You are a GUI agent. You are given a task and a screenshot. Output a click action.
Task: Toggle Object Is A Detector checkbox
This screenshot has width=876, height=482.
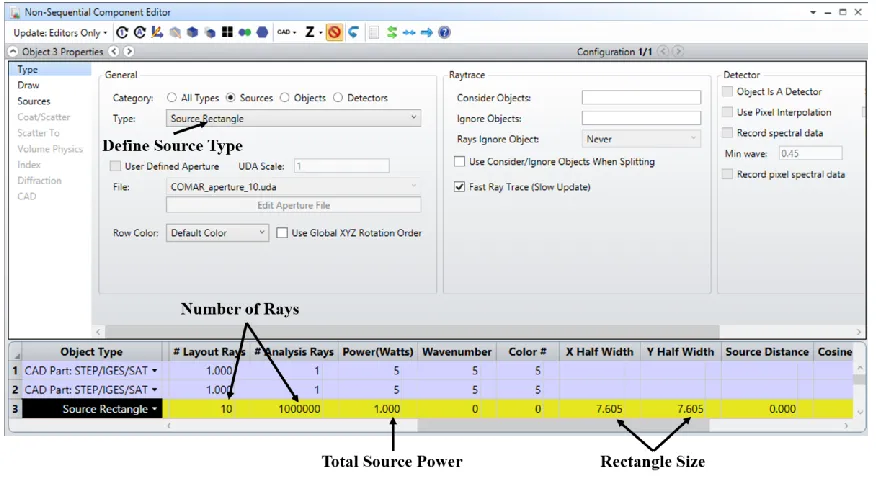(727, 92)
